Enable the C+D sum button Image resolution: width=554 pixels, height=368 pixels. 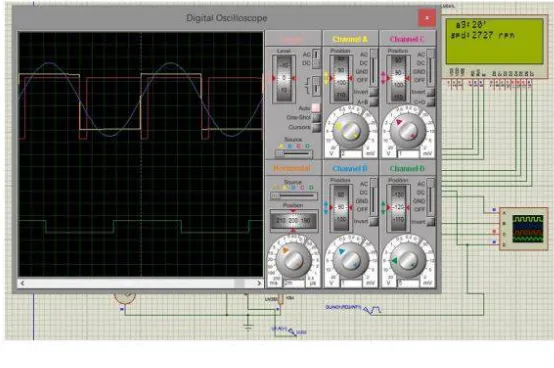tap(430, 102)
